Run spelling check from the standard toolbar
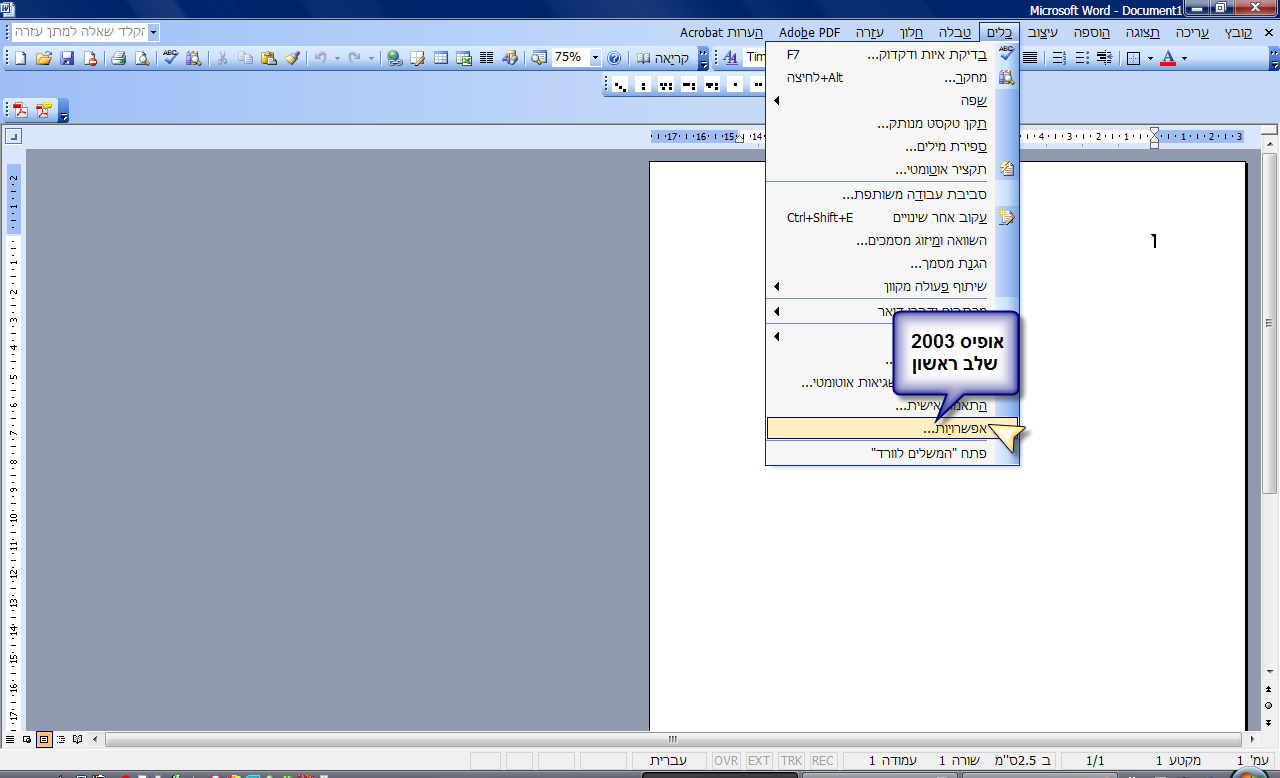Viewport: 1280px width, 778px height. 170,58
